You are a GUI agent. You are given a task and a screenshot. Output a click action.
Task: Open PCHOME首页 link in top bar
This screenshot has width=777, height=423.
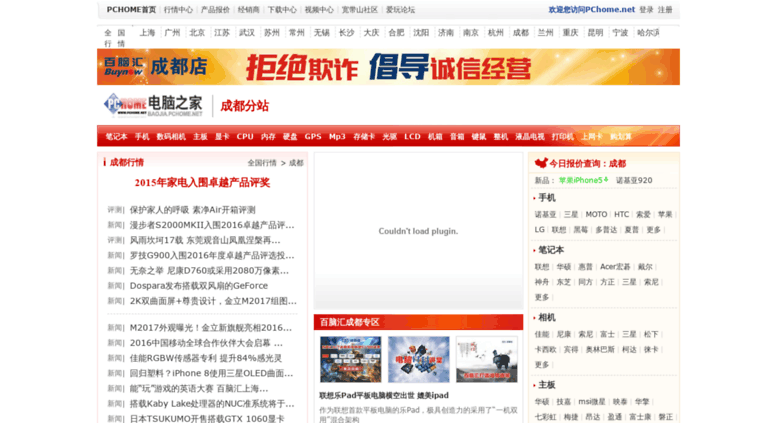[131, 9]
